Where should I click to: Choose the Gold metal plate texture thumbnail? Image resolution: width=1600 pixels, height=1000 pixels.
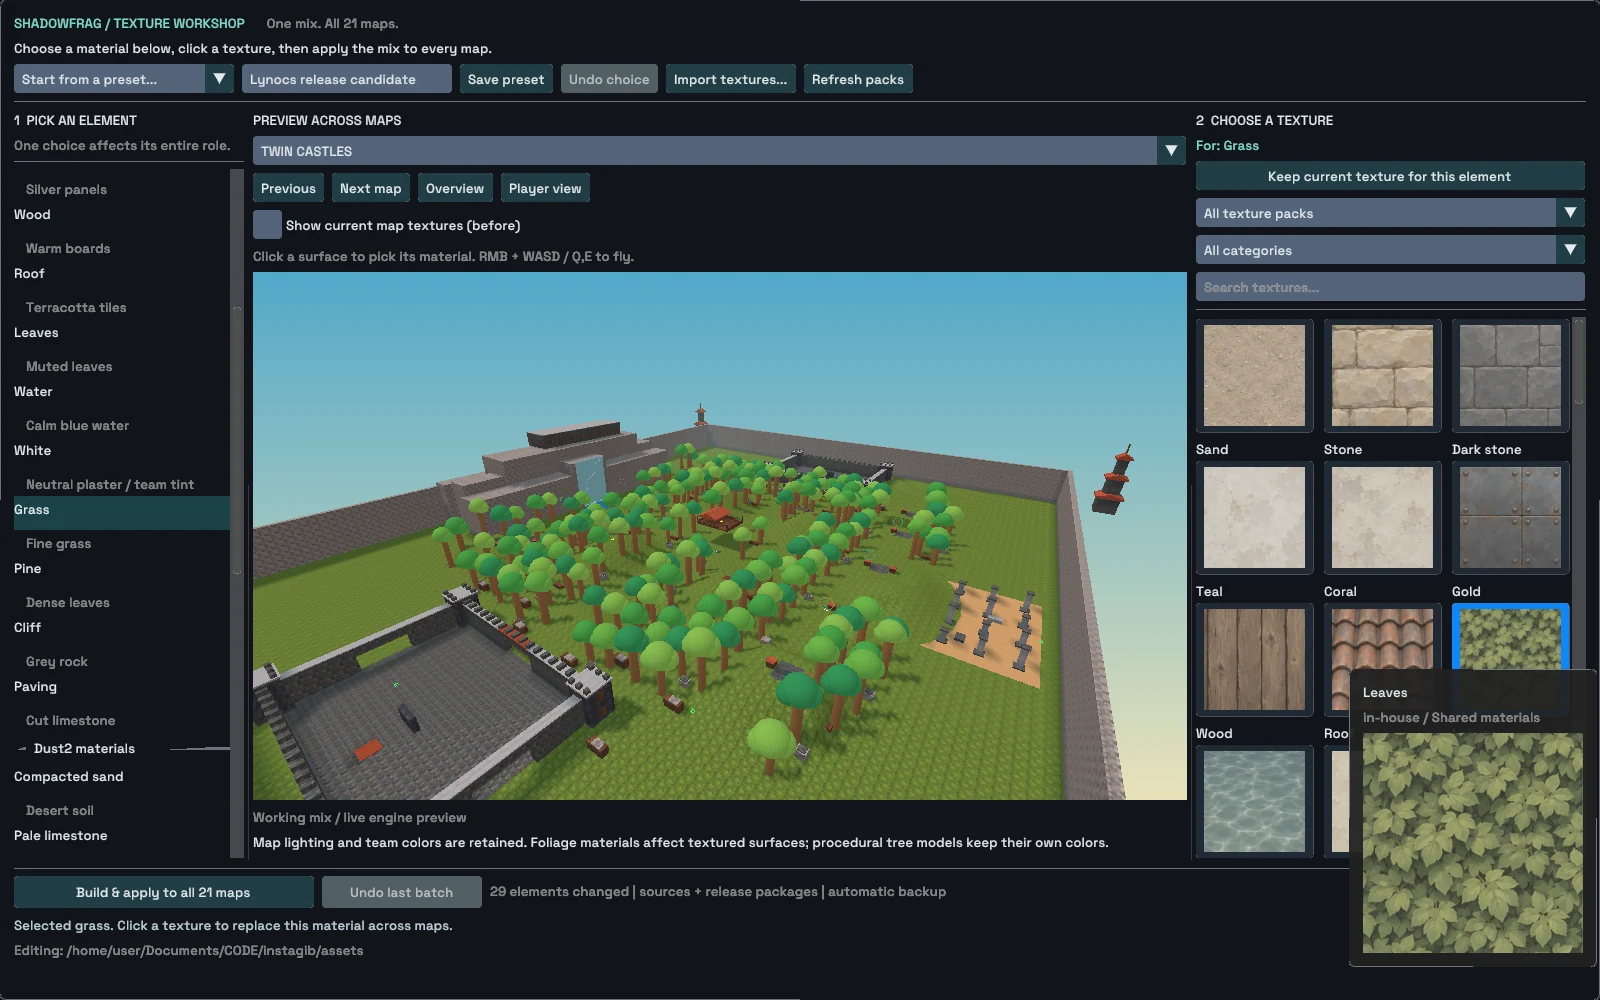tap(1510, 518)
